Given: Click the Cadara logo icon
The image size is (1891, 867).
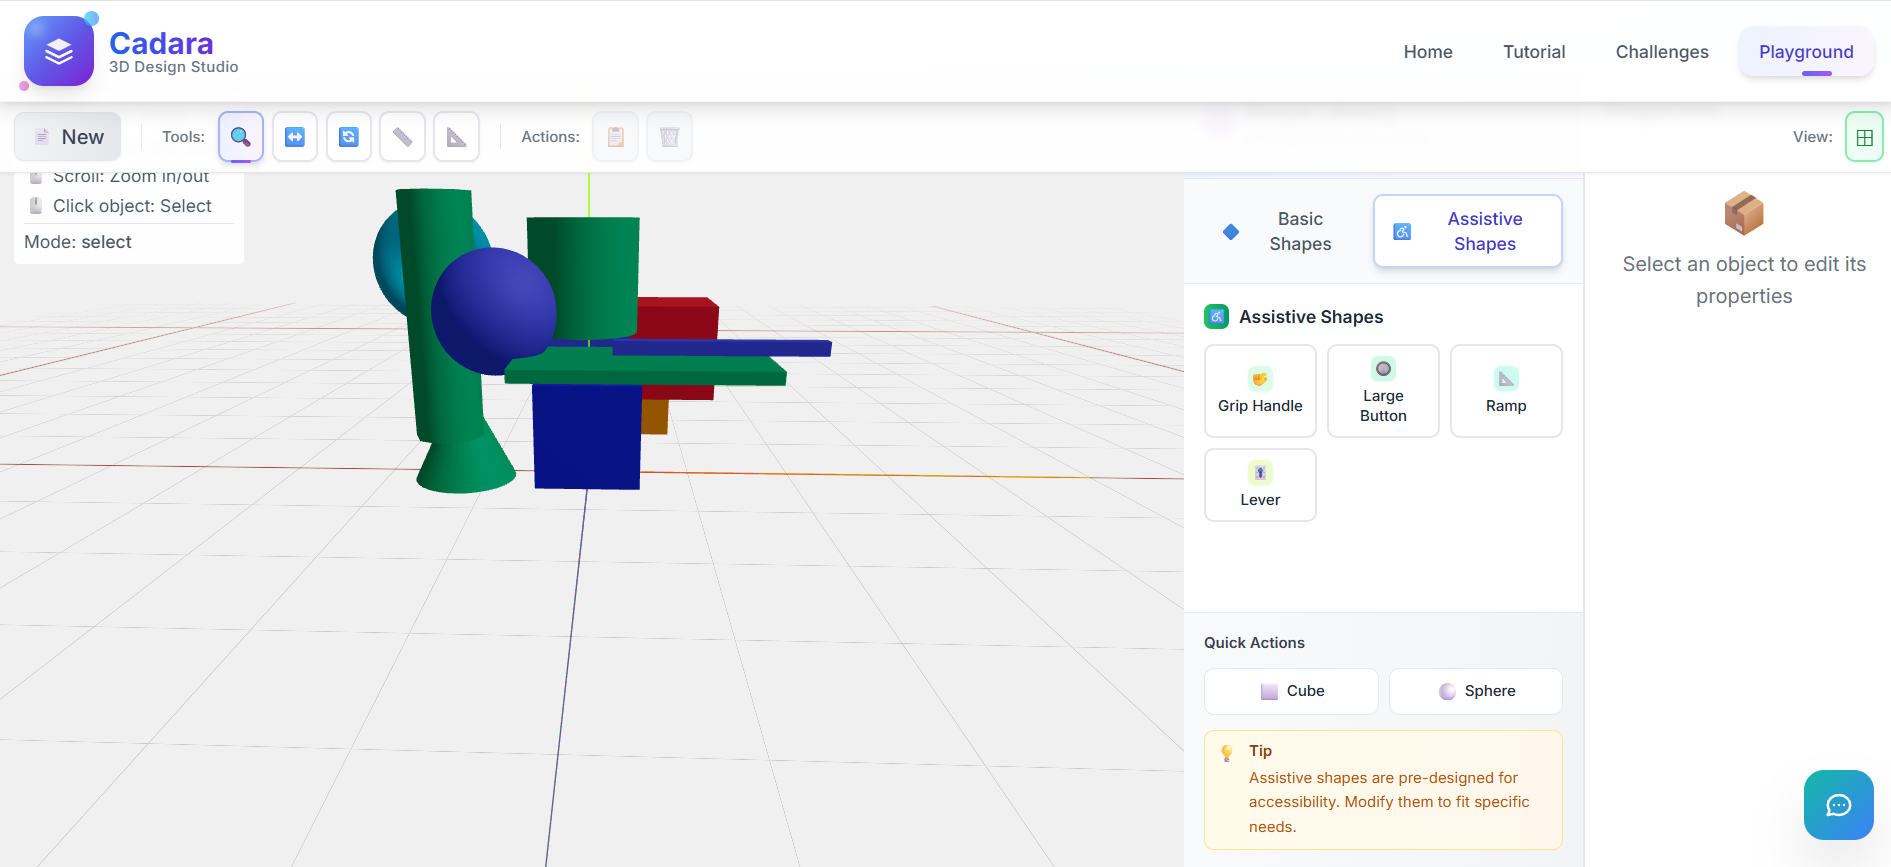Looking at the screenshot, I should (59, 51).
